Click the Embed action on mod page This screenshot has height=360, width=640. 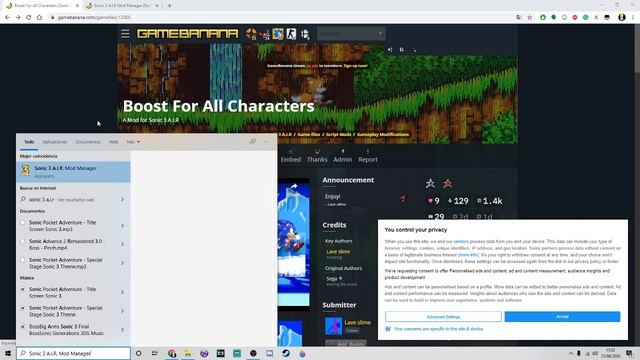point(291,156)
